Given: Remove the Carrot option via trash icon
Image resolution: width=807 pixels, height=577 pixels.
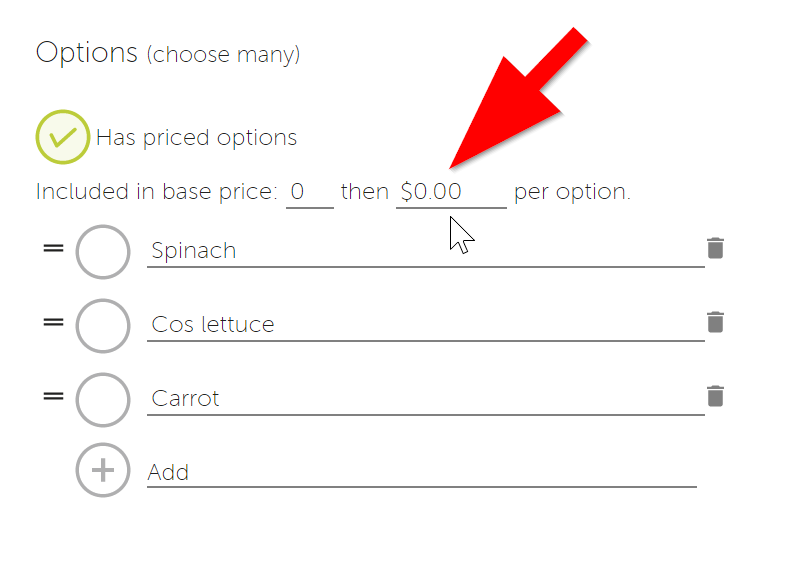Looking at the screenshot, I should coord(715,396).
